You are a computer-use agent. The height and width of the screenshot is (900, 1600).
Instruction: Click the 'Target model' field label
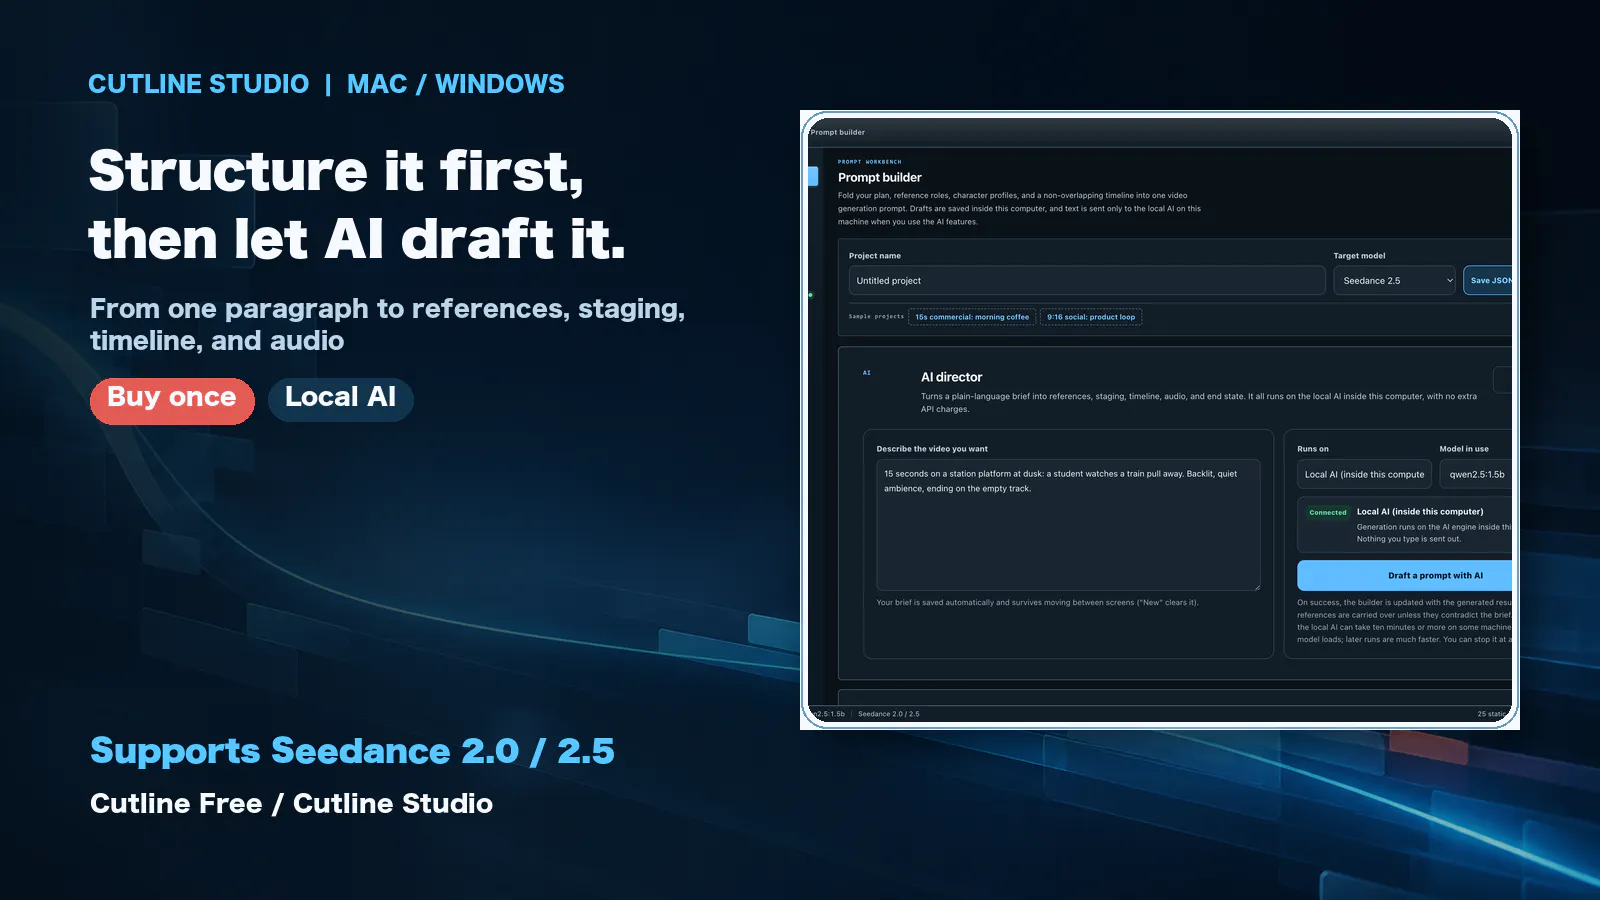(x=1360, y=256)
